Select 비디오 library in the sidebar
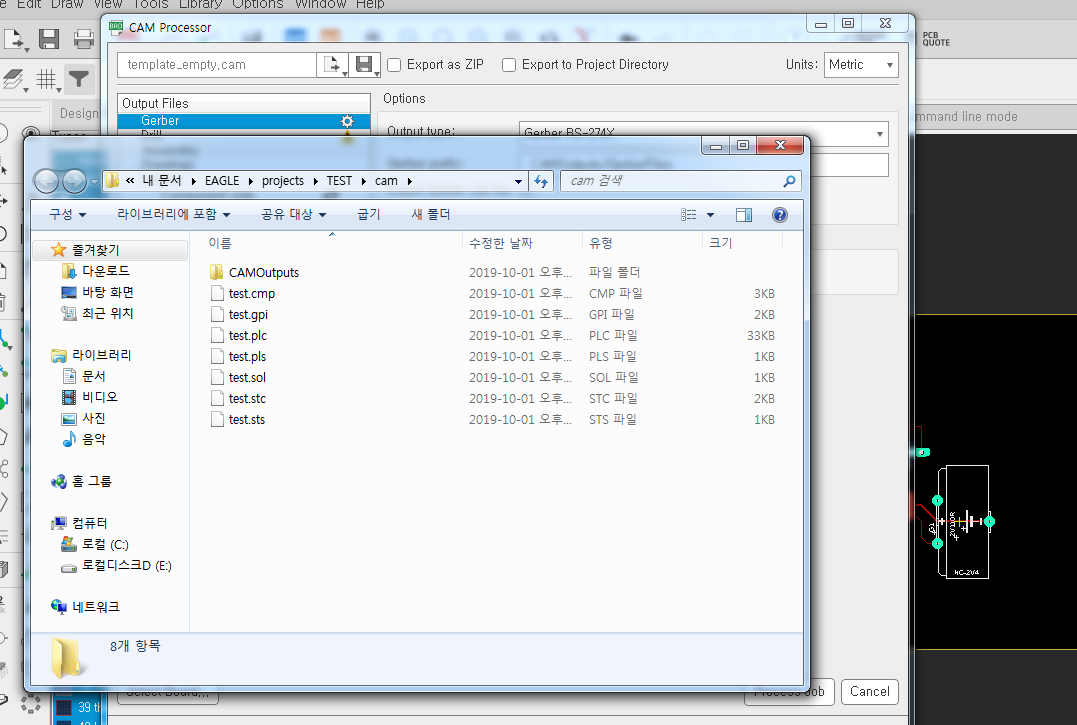The height and width of the screenshot is (725, 1077). [100, 397]
